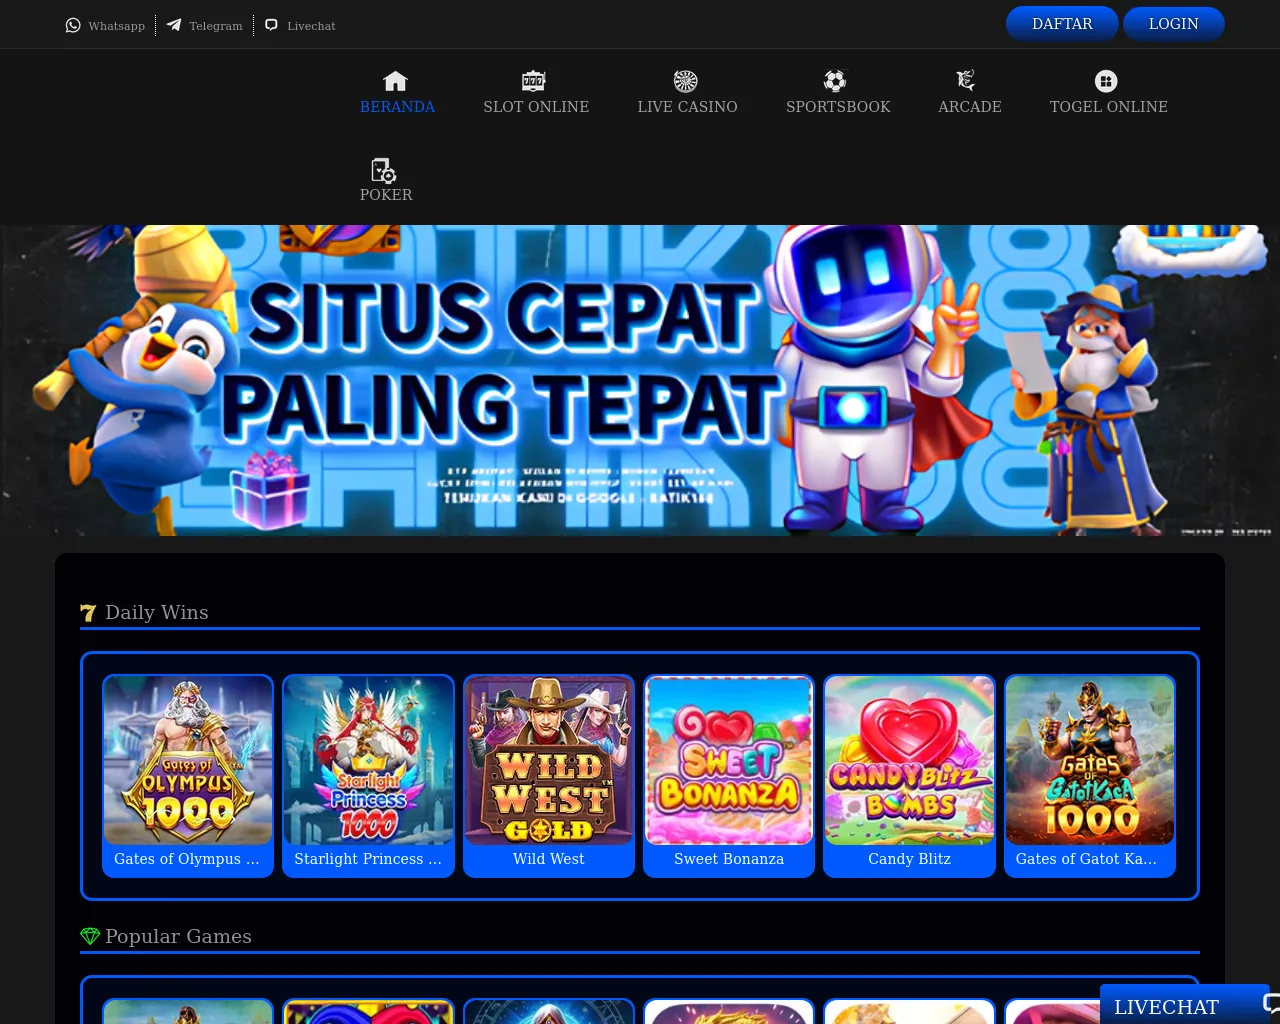This screenshot has height=1024, width=1280.
Task: Click the 'Candy Blitz' game title
Action: pyautogui.click(x=909, y=859)
